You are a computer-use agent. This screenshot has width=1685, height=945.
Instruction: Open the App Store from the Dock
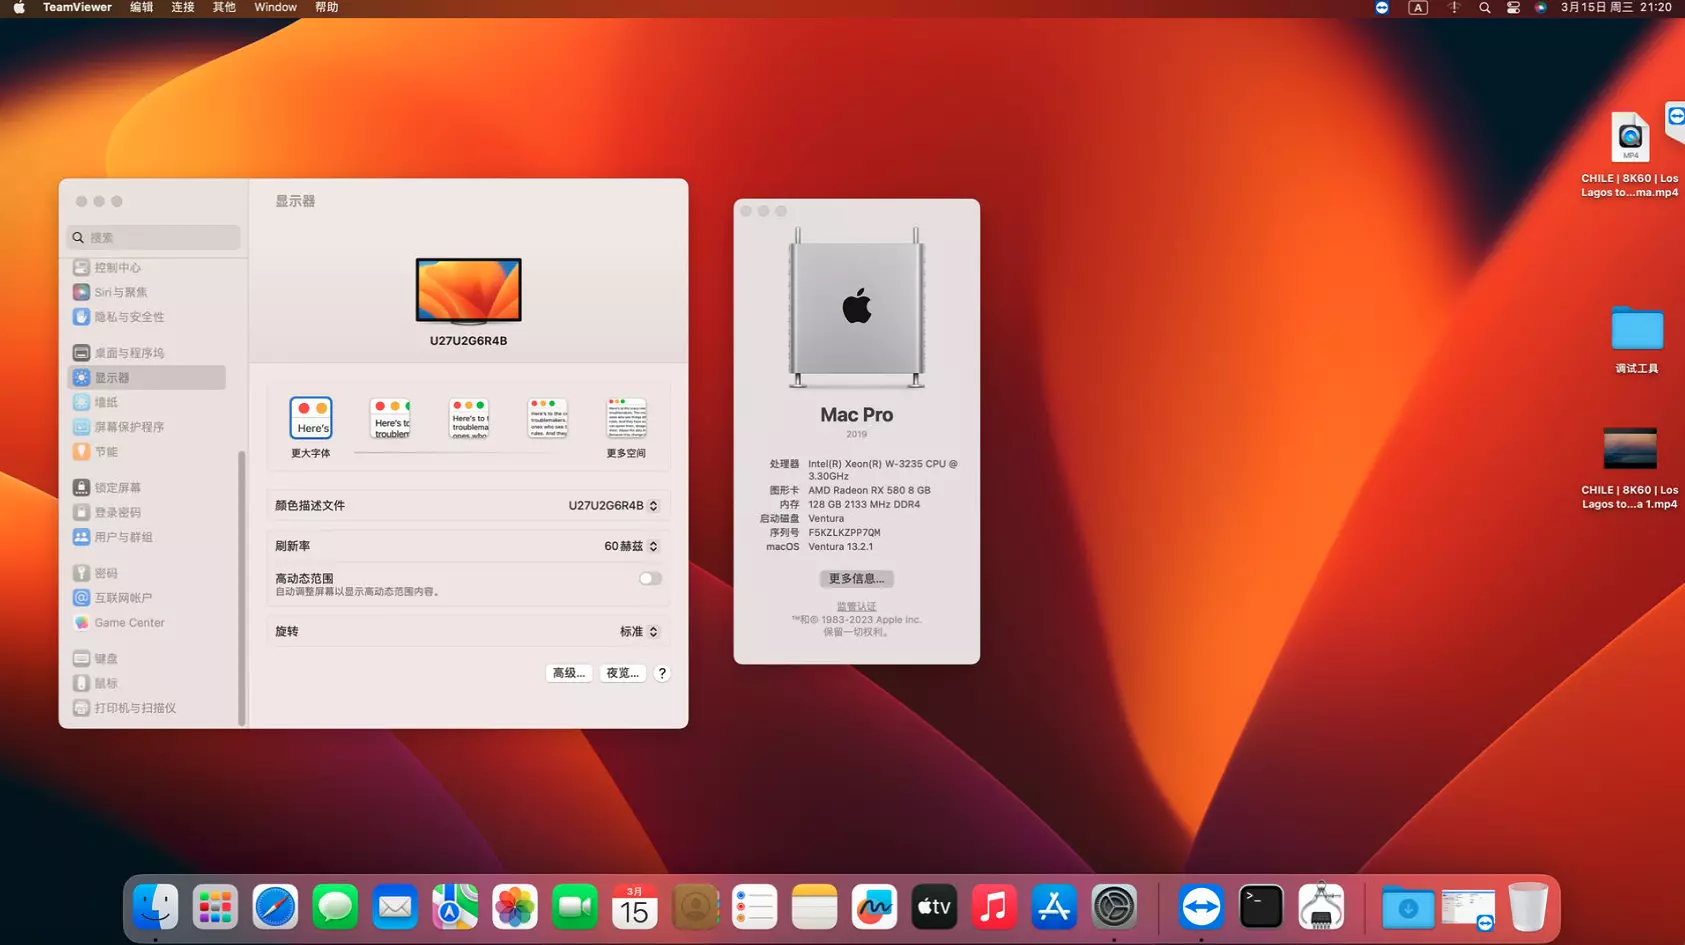coord(1054,908)
